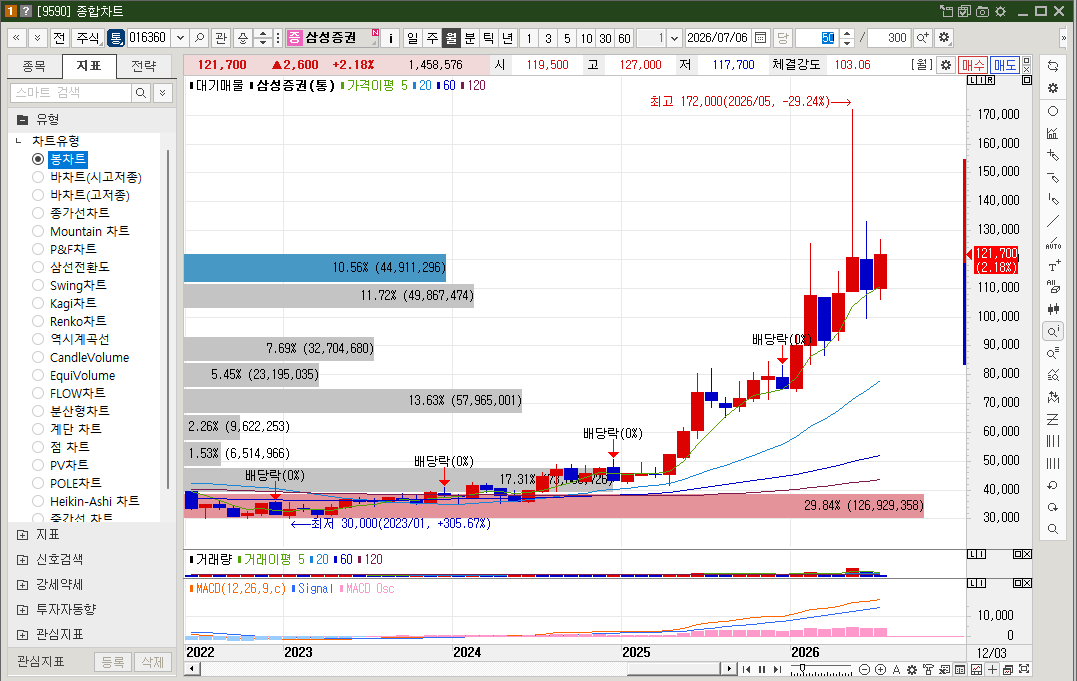
Task: Click the zoom out minus circle icon
Action: pyautogui.click(x=865, y=669)
